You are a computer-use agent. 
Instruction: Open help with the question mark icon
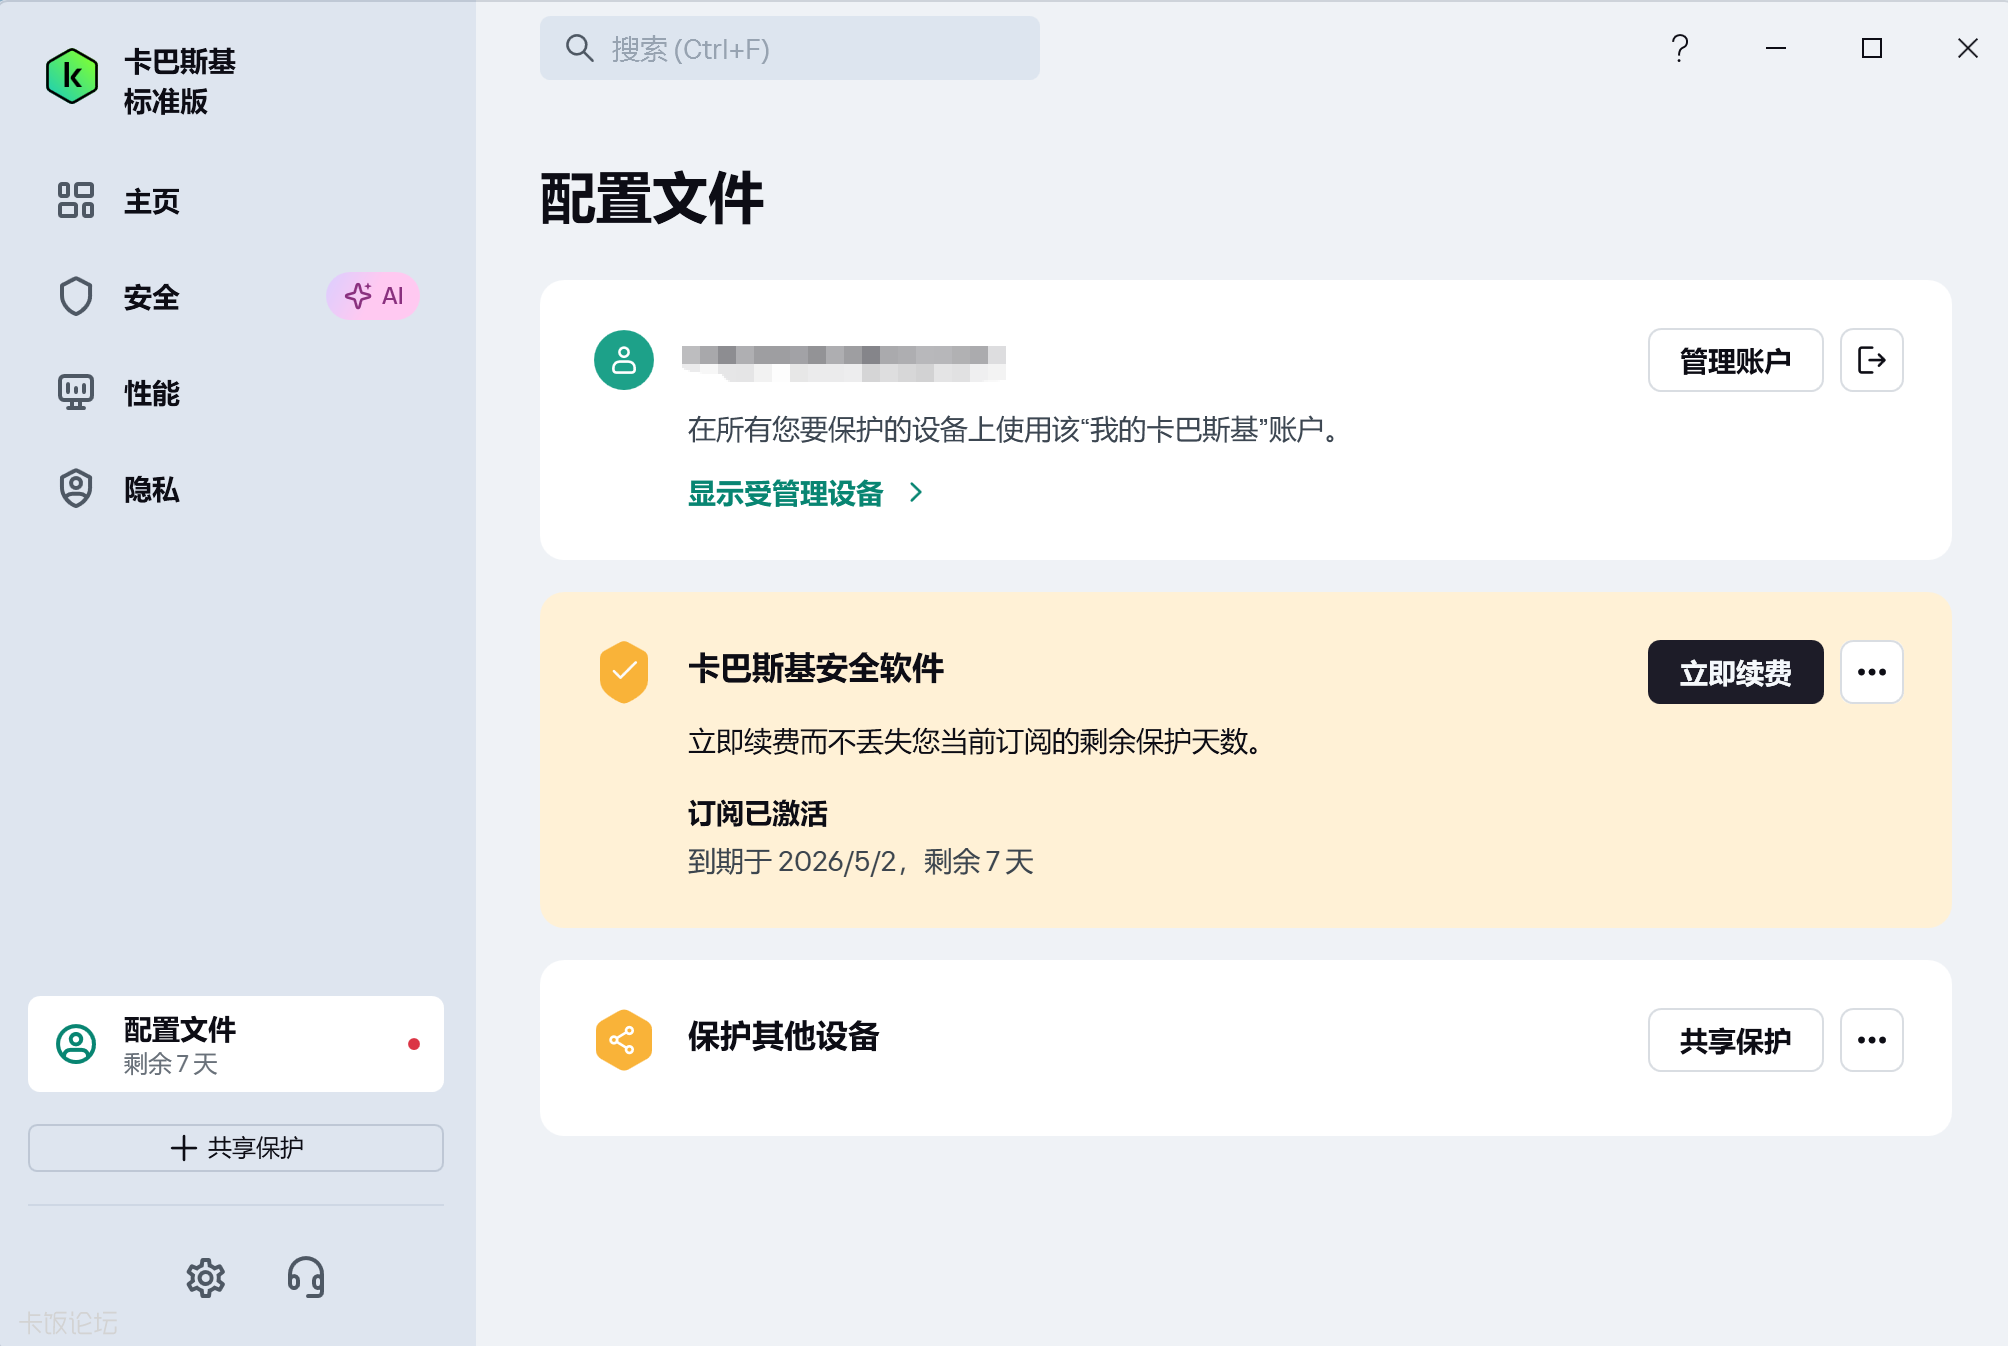coord(1680,48)
